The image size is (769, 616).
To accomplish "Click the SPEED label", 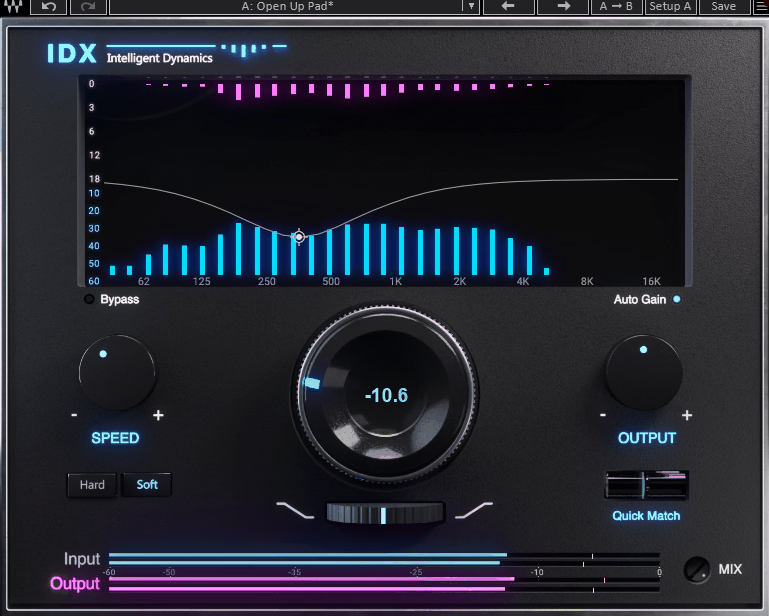I will click(115, 438).
